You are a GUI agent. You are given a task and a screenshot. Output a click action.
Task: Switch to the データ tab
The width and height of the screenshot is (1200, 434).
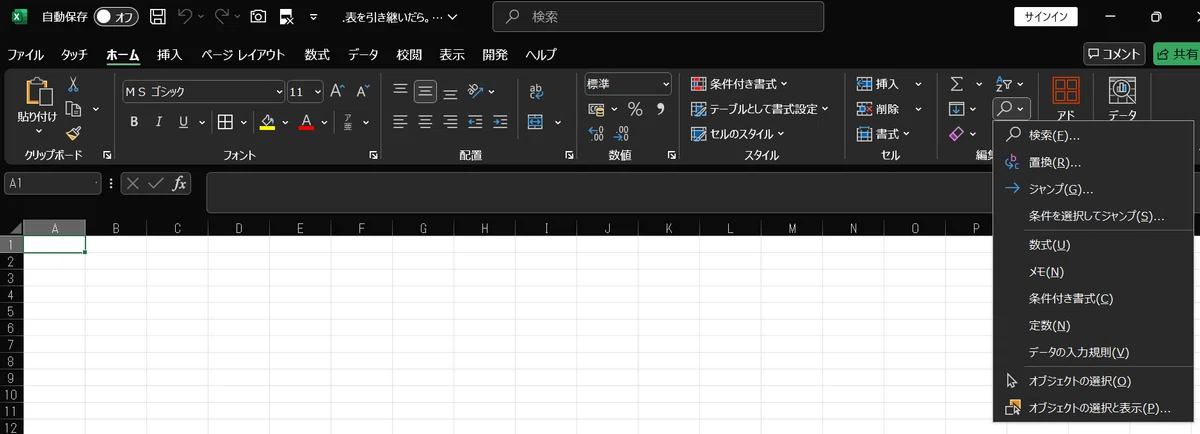coord(363,54)
